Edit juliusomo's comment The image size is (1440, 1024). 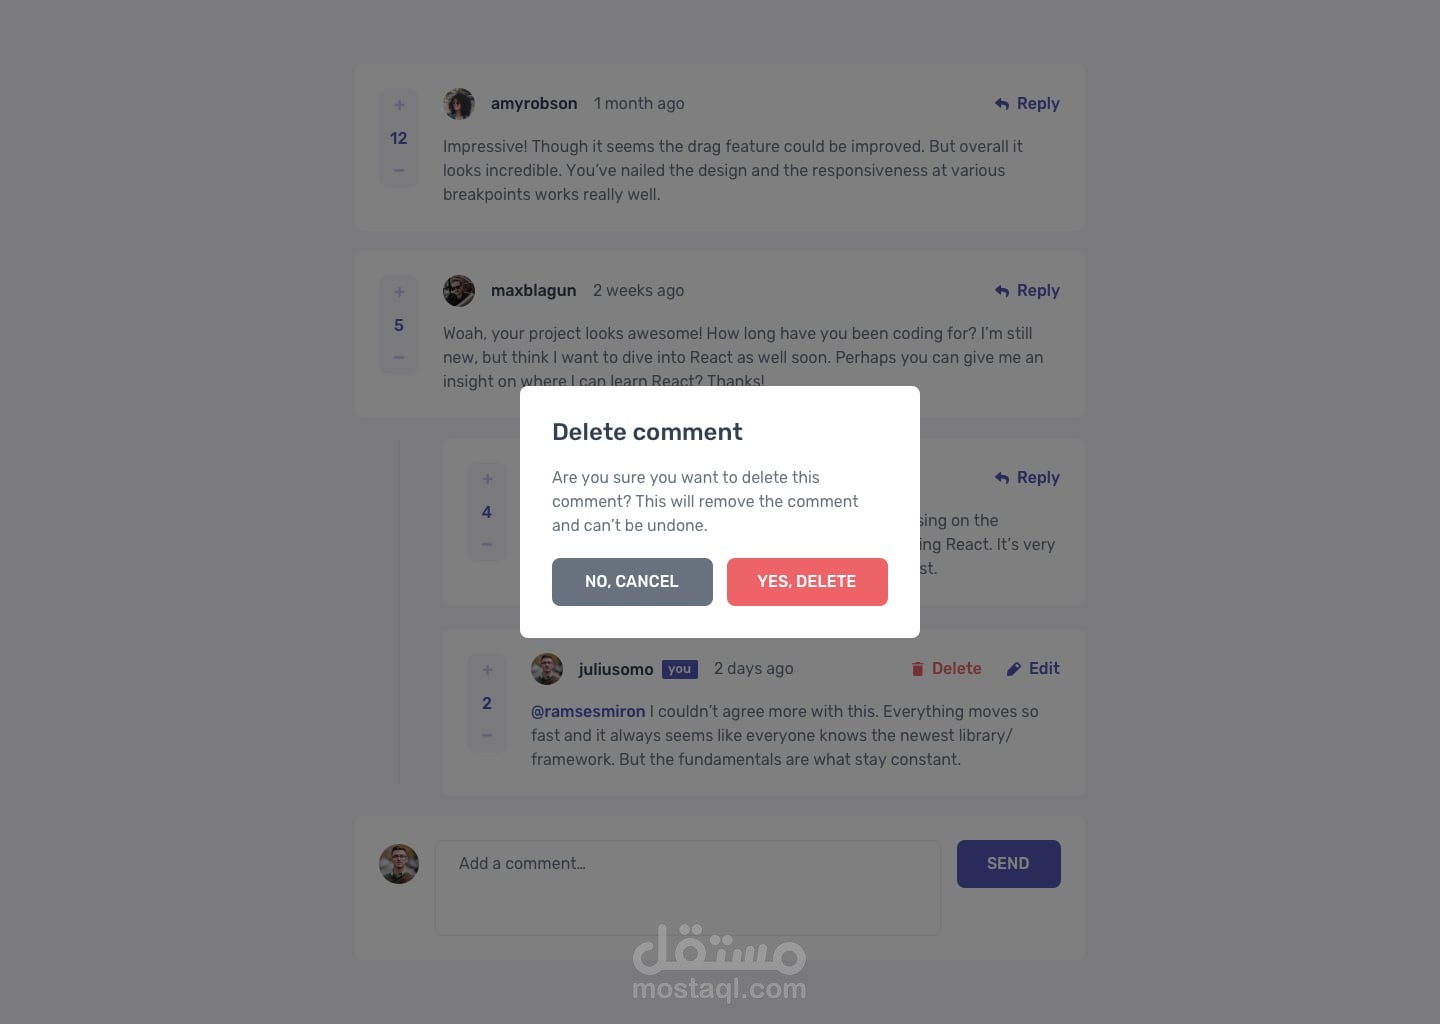[1033, 669]
